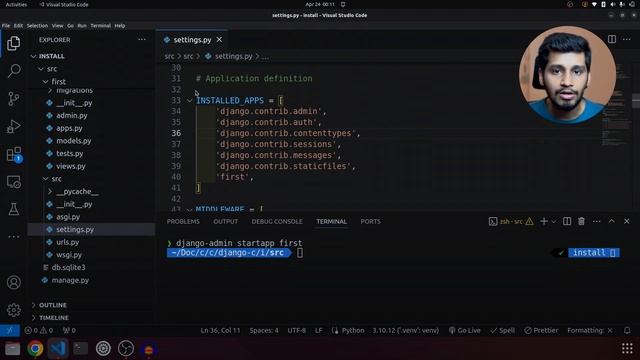Image resolution: width=640 pixels, height=360 pixels.
Task: Select the zsh src terminal instance
Action: tap(511, 221)
